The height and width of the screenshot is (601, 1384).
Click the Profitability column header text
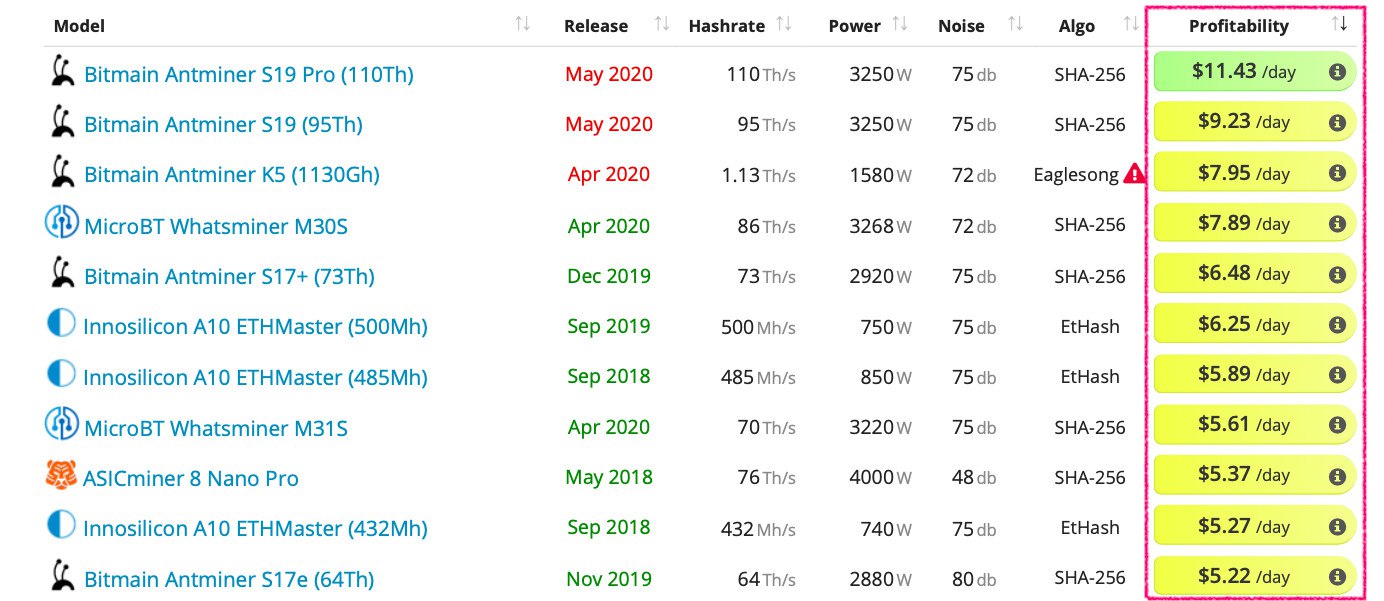tap(1239, 26)
